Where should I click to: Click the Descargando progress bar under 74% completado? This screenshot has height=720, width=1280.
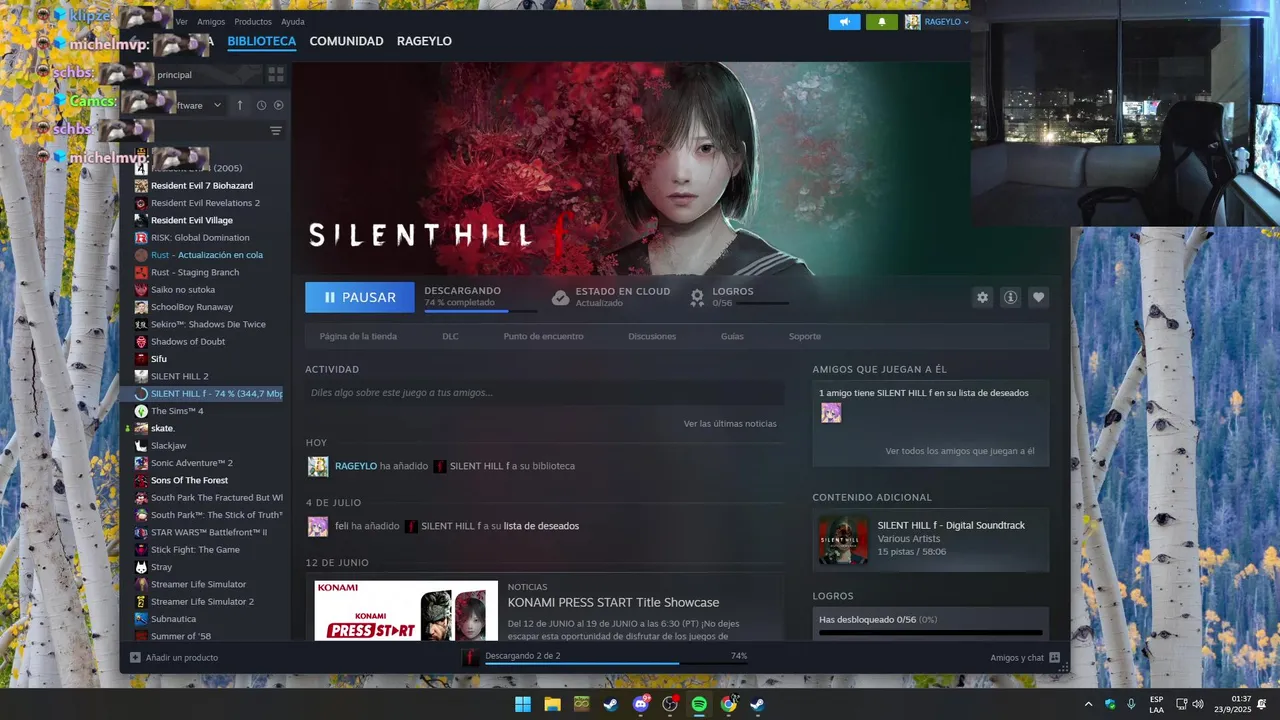click(480, 311)
